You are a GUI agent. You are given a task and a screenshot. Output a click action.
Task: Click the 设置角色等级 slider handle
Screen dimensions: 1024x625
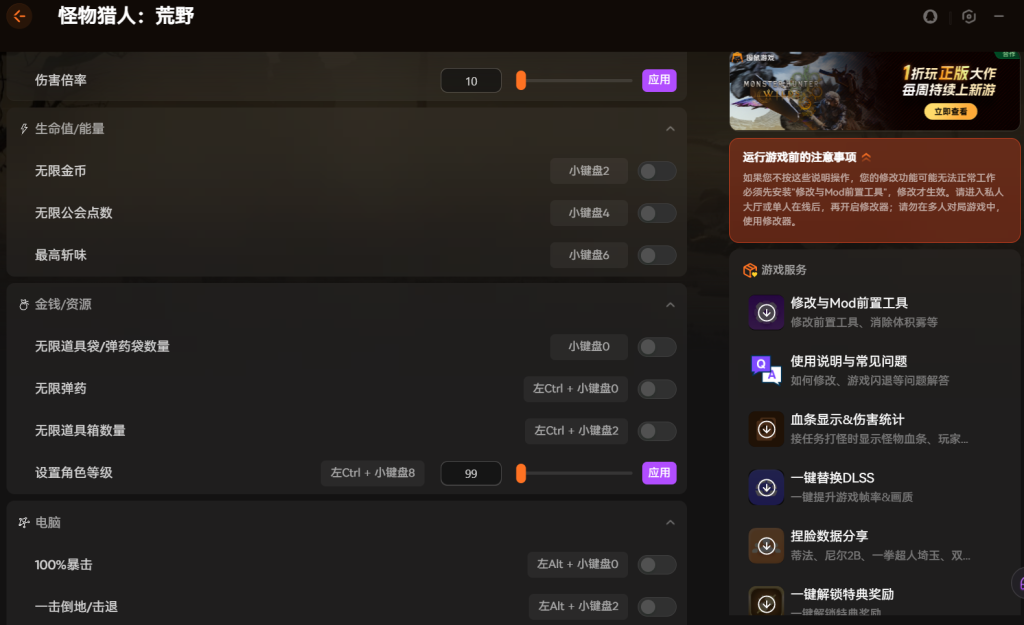point(521,473)
